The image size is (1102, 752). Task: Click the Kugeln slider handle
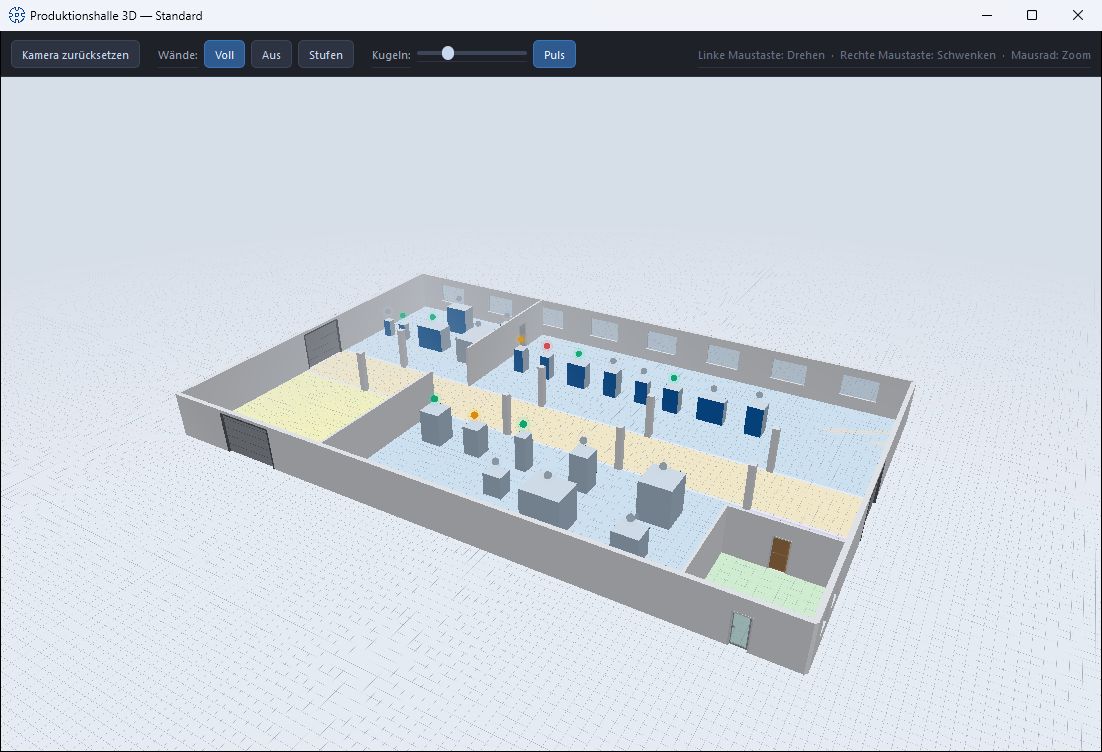(x=448, y=53)
